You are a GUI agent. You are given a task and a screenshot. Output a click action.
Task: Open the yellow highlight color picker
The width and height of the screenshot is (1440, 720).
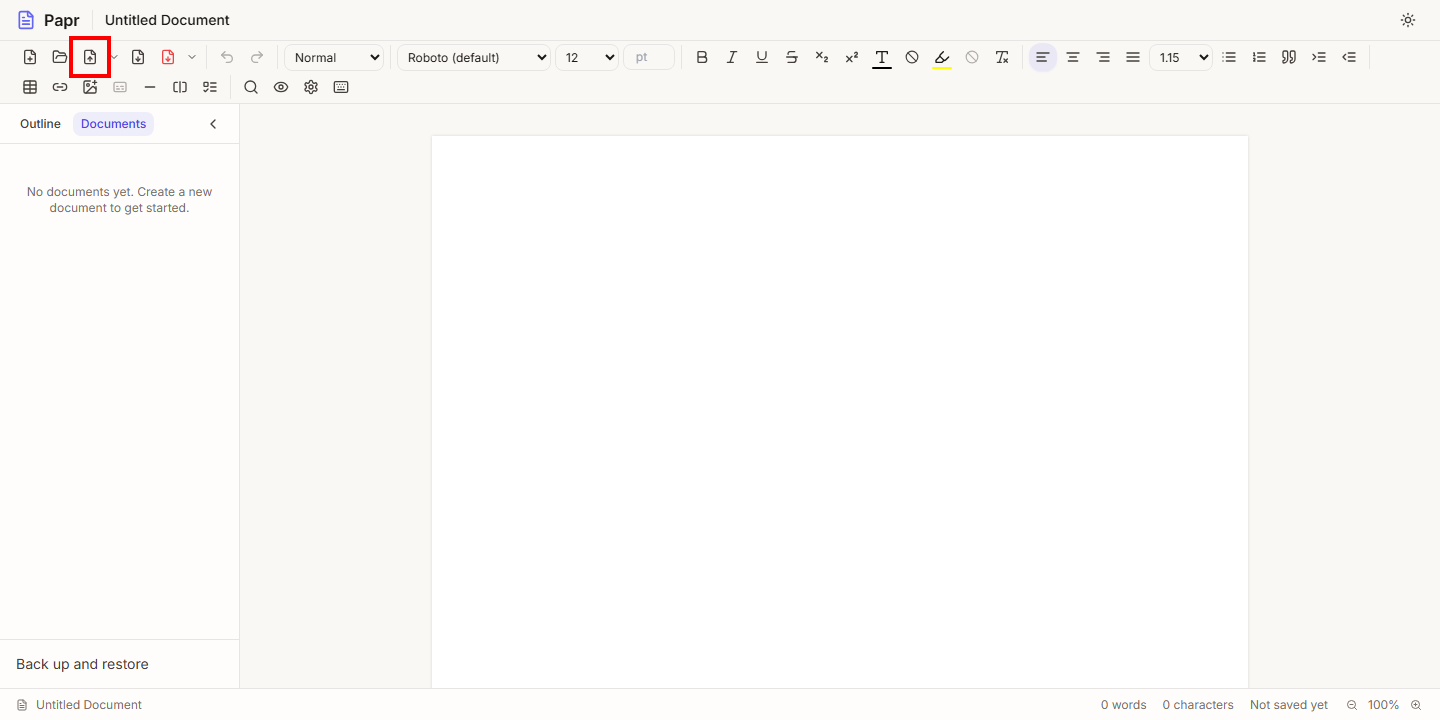click(x=942, y=57)
